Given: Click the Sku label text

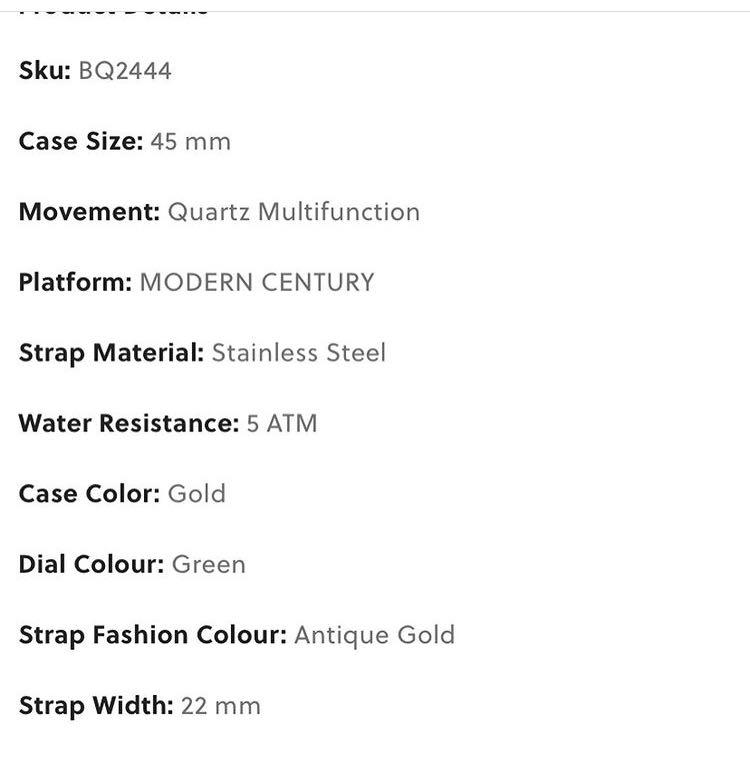Looking at the screenshot, I should 45,71.
